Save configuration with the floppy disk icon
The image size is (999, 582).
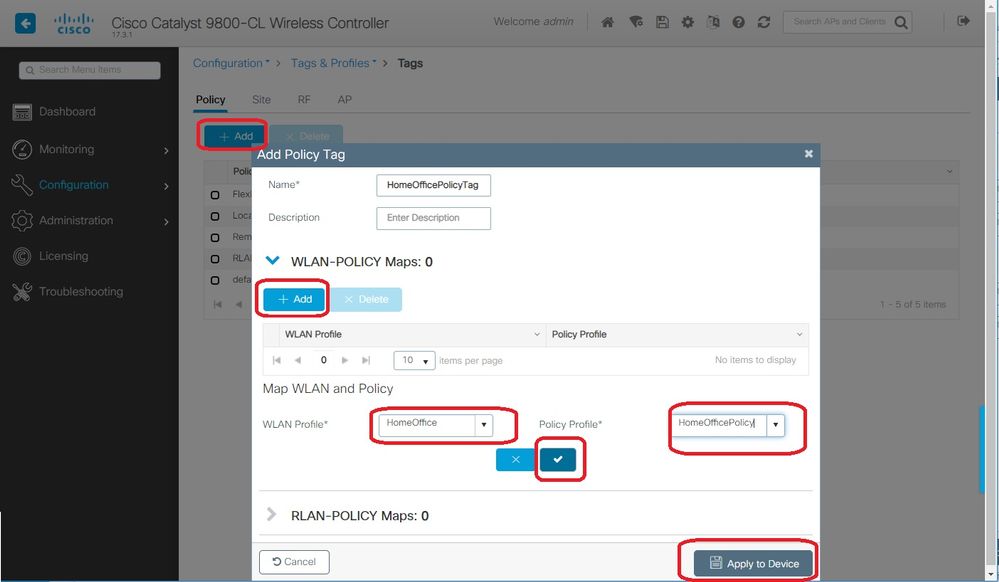(662, 22)
